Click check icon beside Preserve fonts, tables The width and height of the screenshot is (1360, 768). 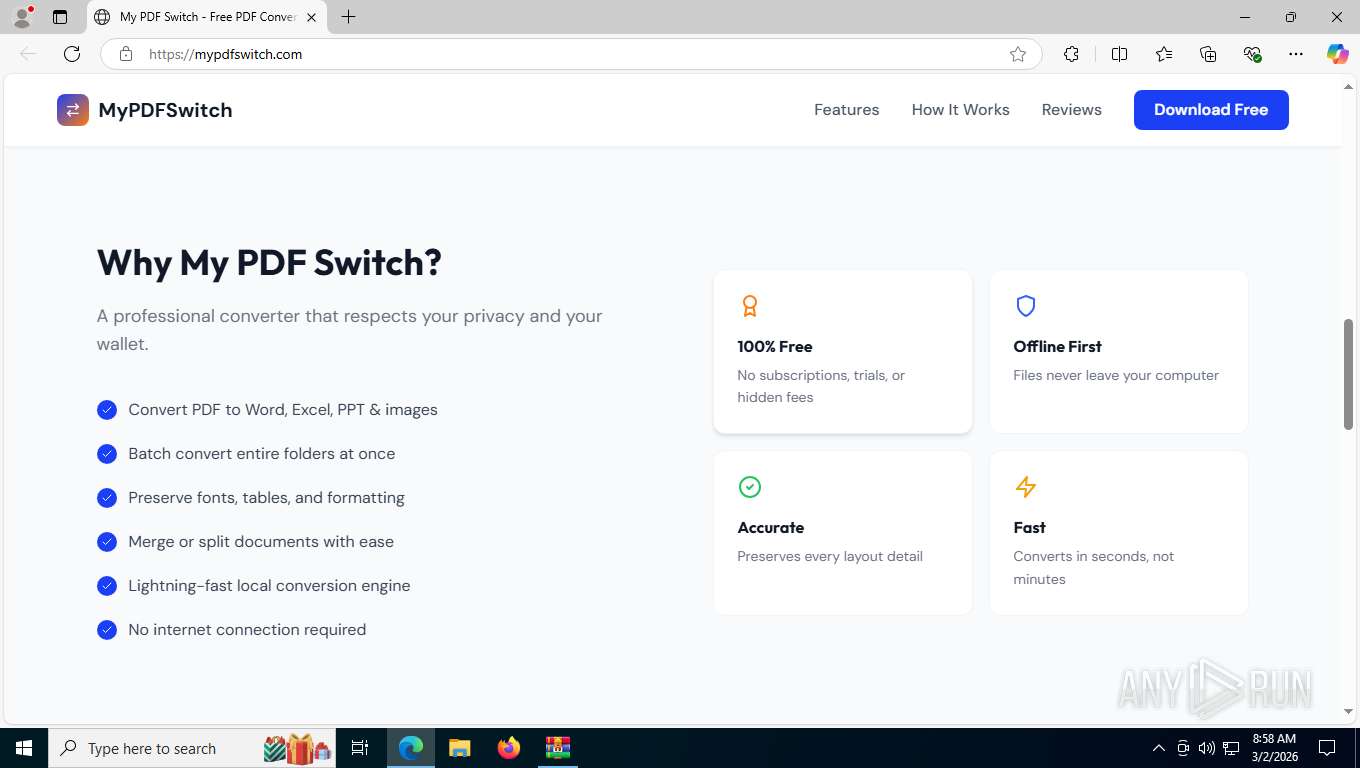point(107,498)
